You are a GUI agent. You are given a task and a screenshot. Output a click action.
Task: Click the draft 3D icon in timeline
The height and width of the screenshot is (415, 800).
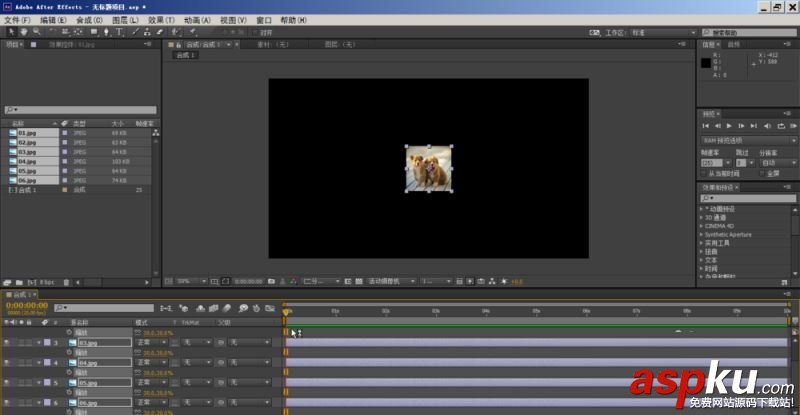184,308
